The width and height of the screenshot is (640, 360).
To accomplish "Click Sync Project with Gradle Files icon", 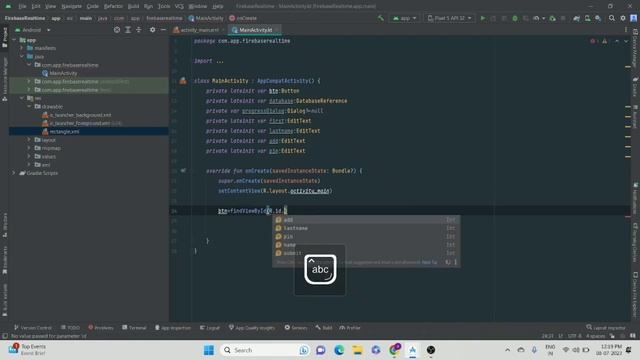I will 576,18.
